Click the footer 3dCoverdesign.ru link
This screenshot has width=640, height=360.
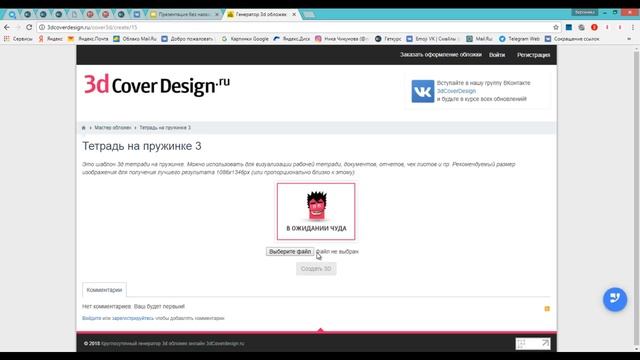click(225, 343)
